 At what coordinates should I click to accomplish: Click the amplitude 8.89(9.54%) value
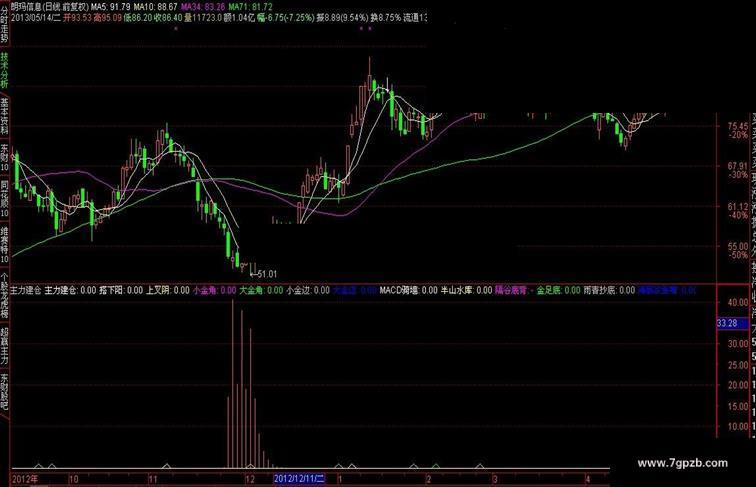(345, 18)
